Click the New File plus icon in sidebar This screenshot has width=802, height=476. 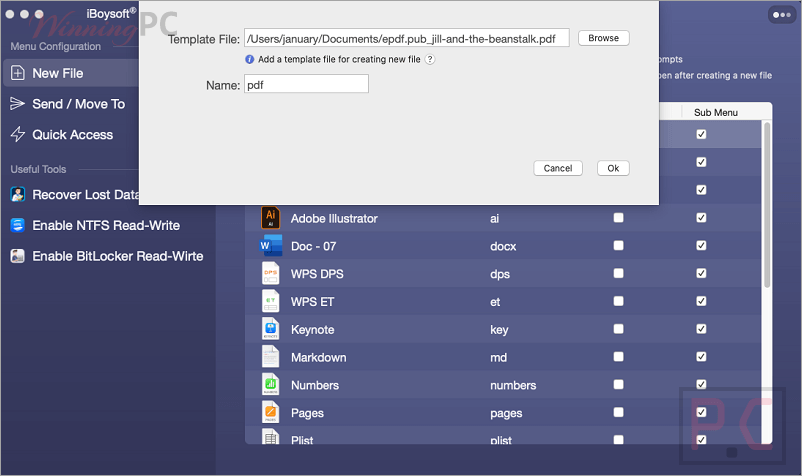click(x=17, y=73)
